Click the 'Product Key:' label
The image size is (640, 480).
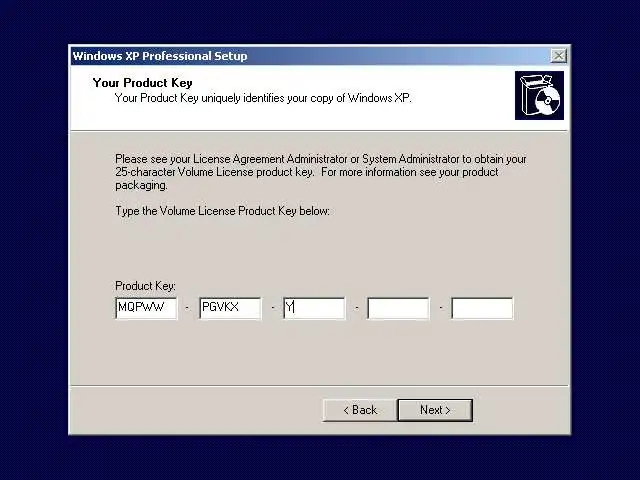(x=145, y=286)
